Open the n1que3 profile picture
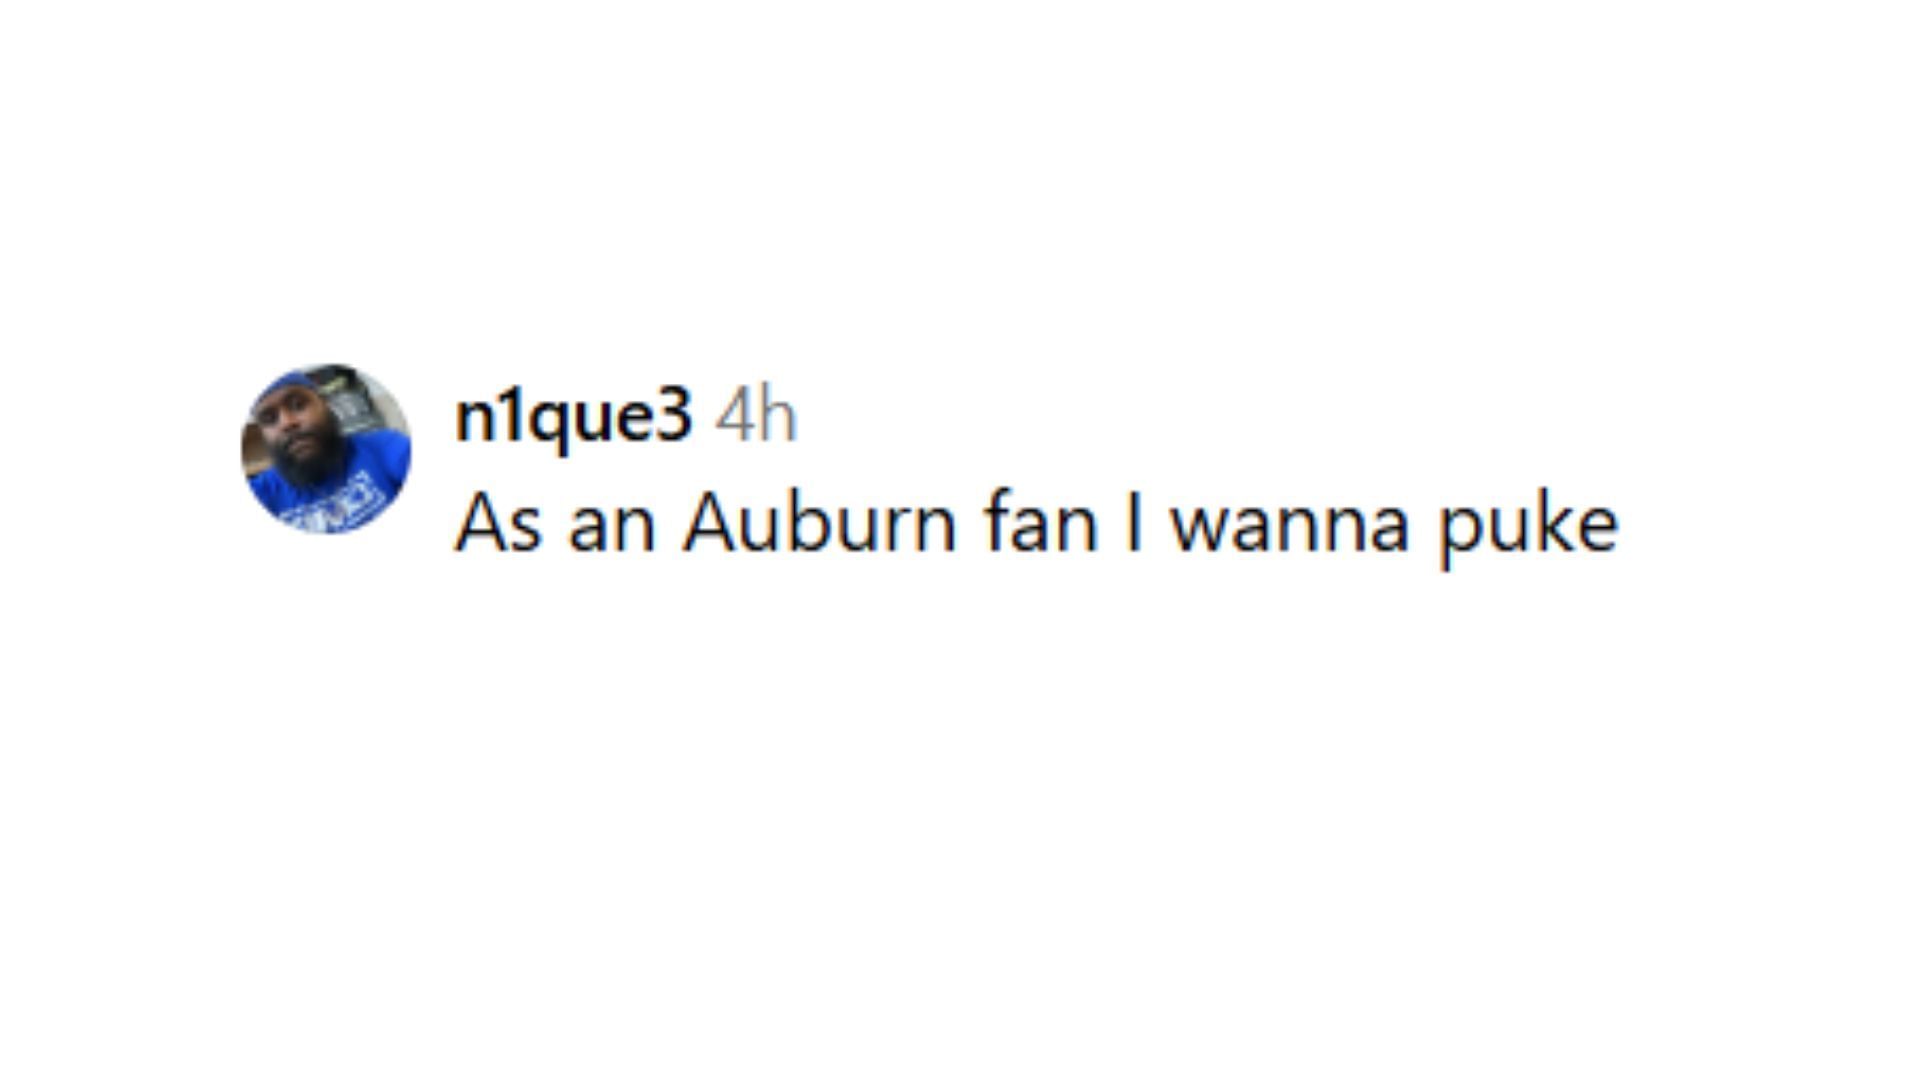This screenshot has width=1920, height=1080. tap(326, 449)
